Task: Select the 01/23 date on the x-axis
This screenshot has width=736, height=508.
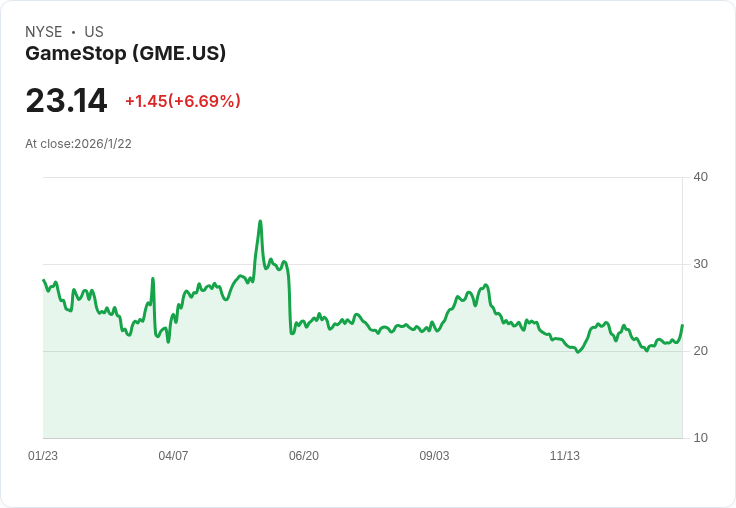Action: coord(43,456)
